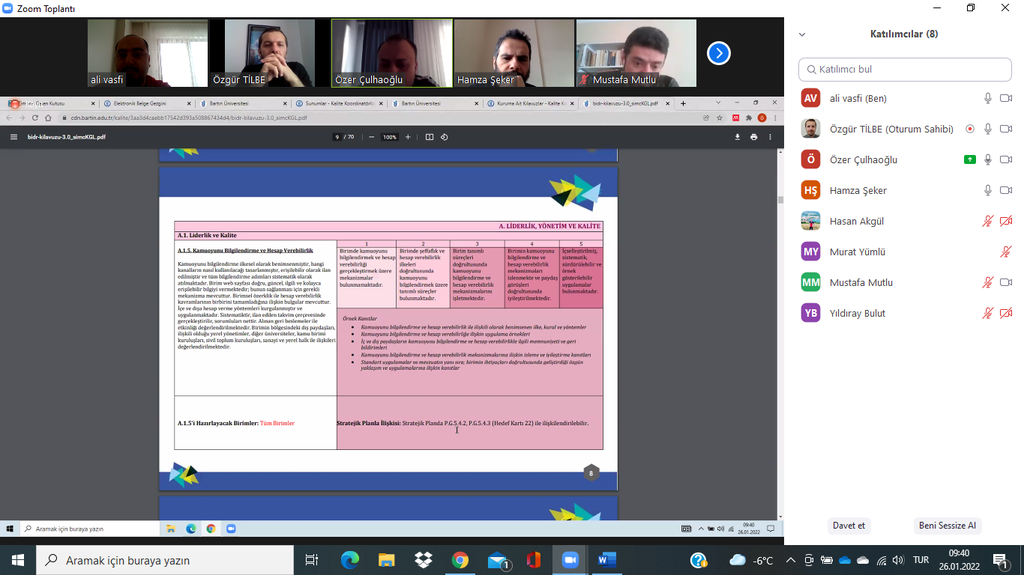The width and height of the screenshot is (1024, 575).
Task: Click Hamza Şeker's video thumbnail
Action: (513, 53)
